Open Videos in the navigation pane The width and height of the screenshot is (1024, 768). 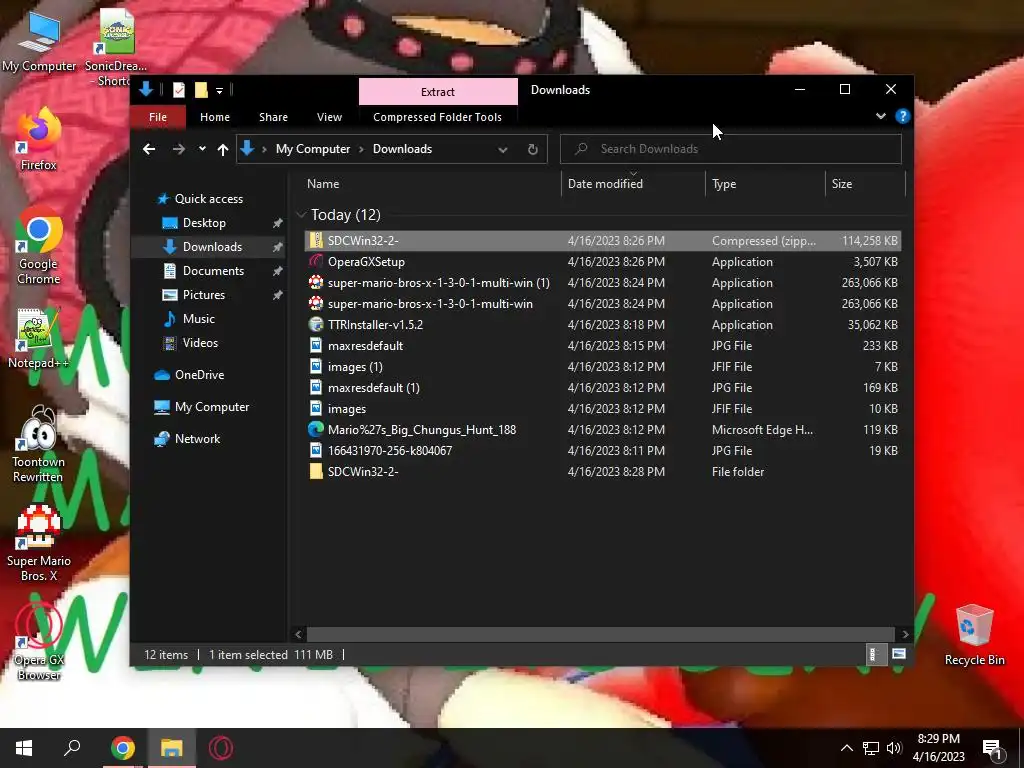point(200,343)
